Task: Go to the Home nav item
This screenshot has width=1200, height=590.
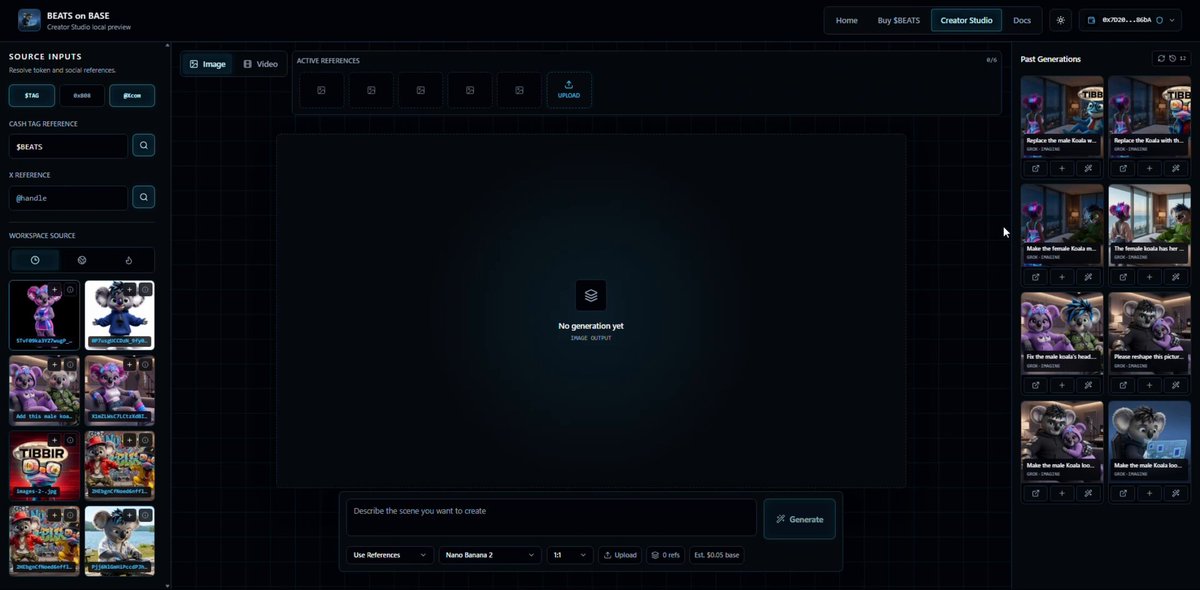Action: pos(846,20)
